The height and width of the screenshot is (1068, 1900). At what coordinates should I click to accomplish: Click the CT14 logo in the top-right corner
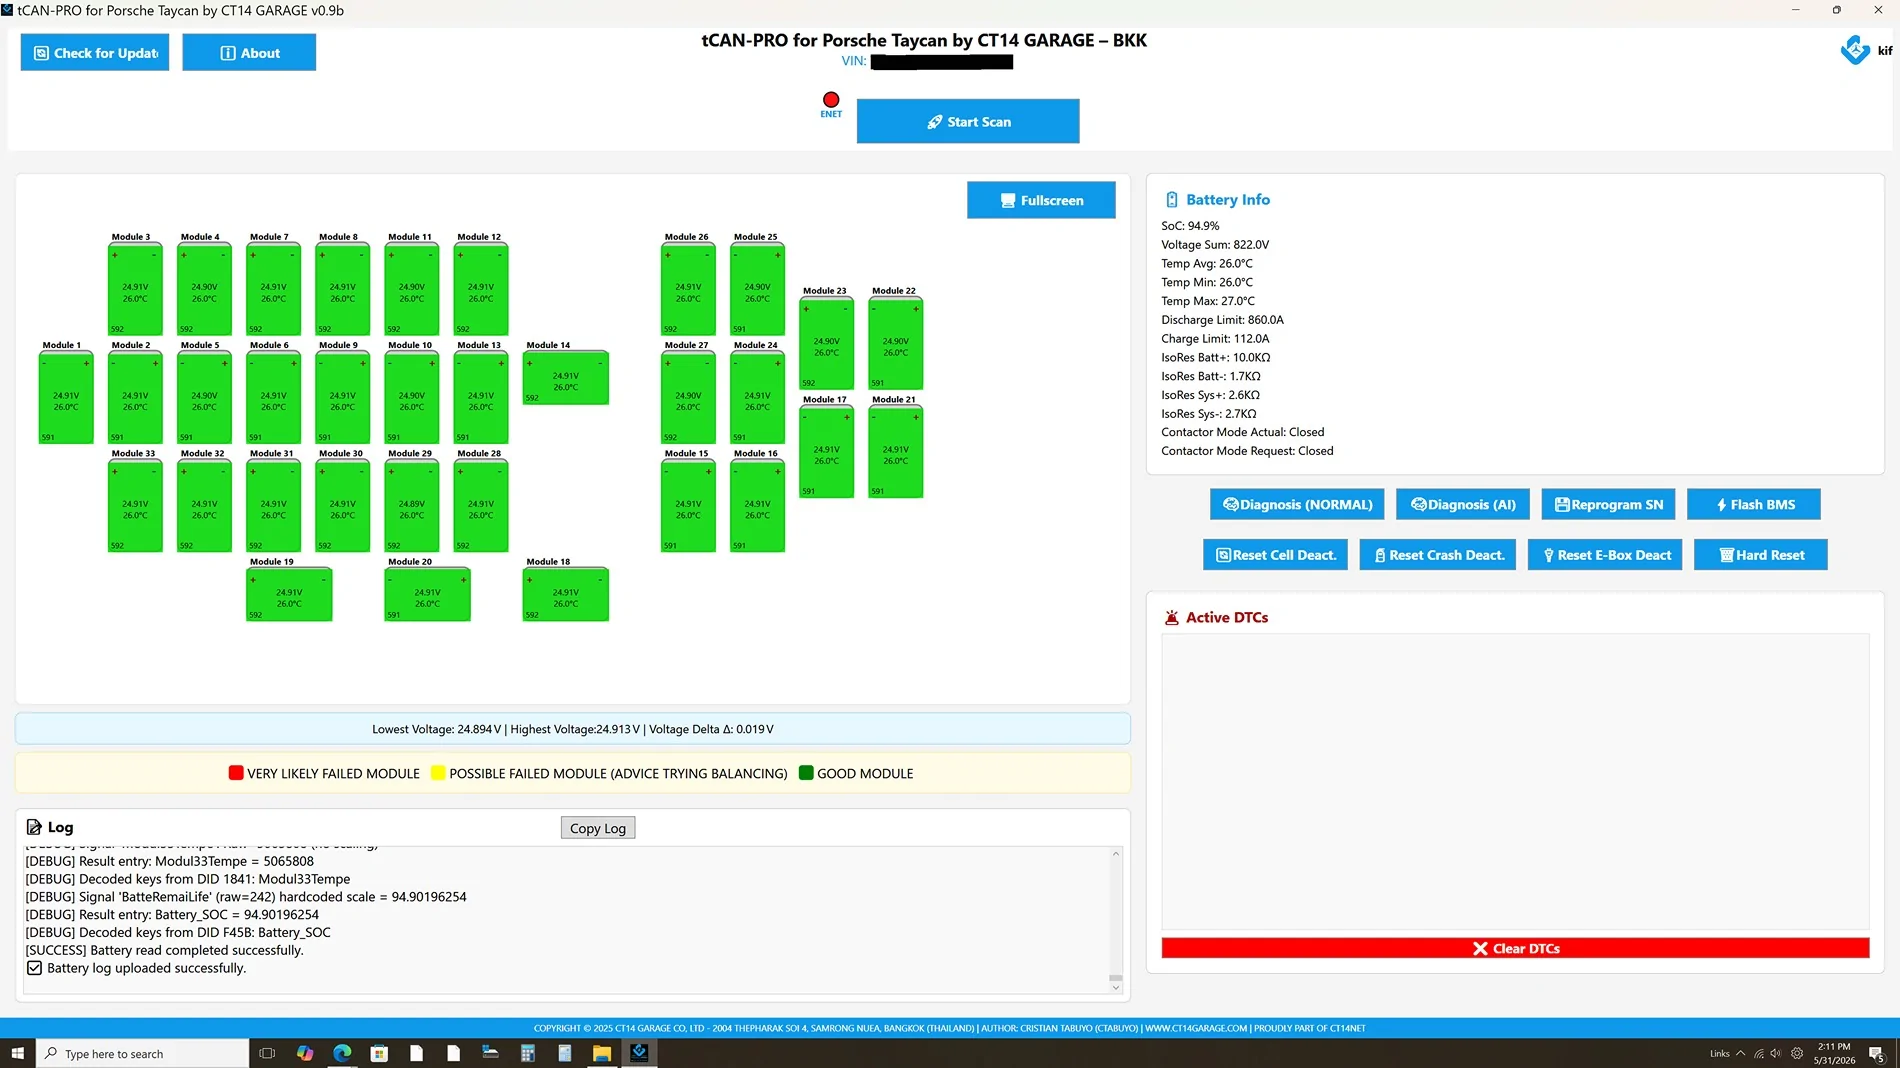point(1856,50)
